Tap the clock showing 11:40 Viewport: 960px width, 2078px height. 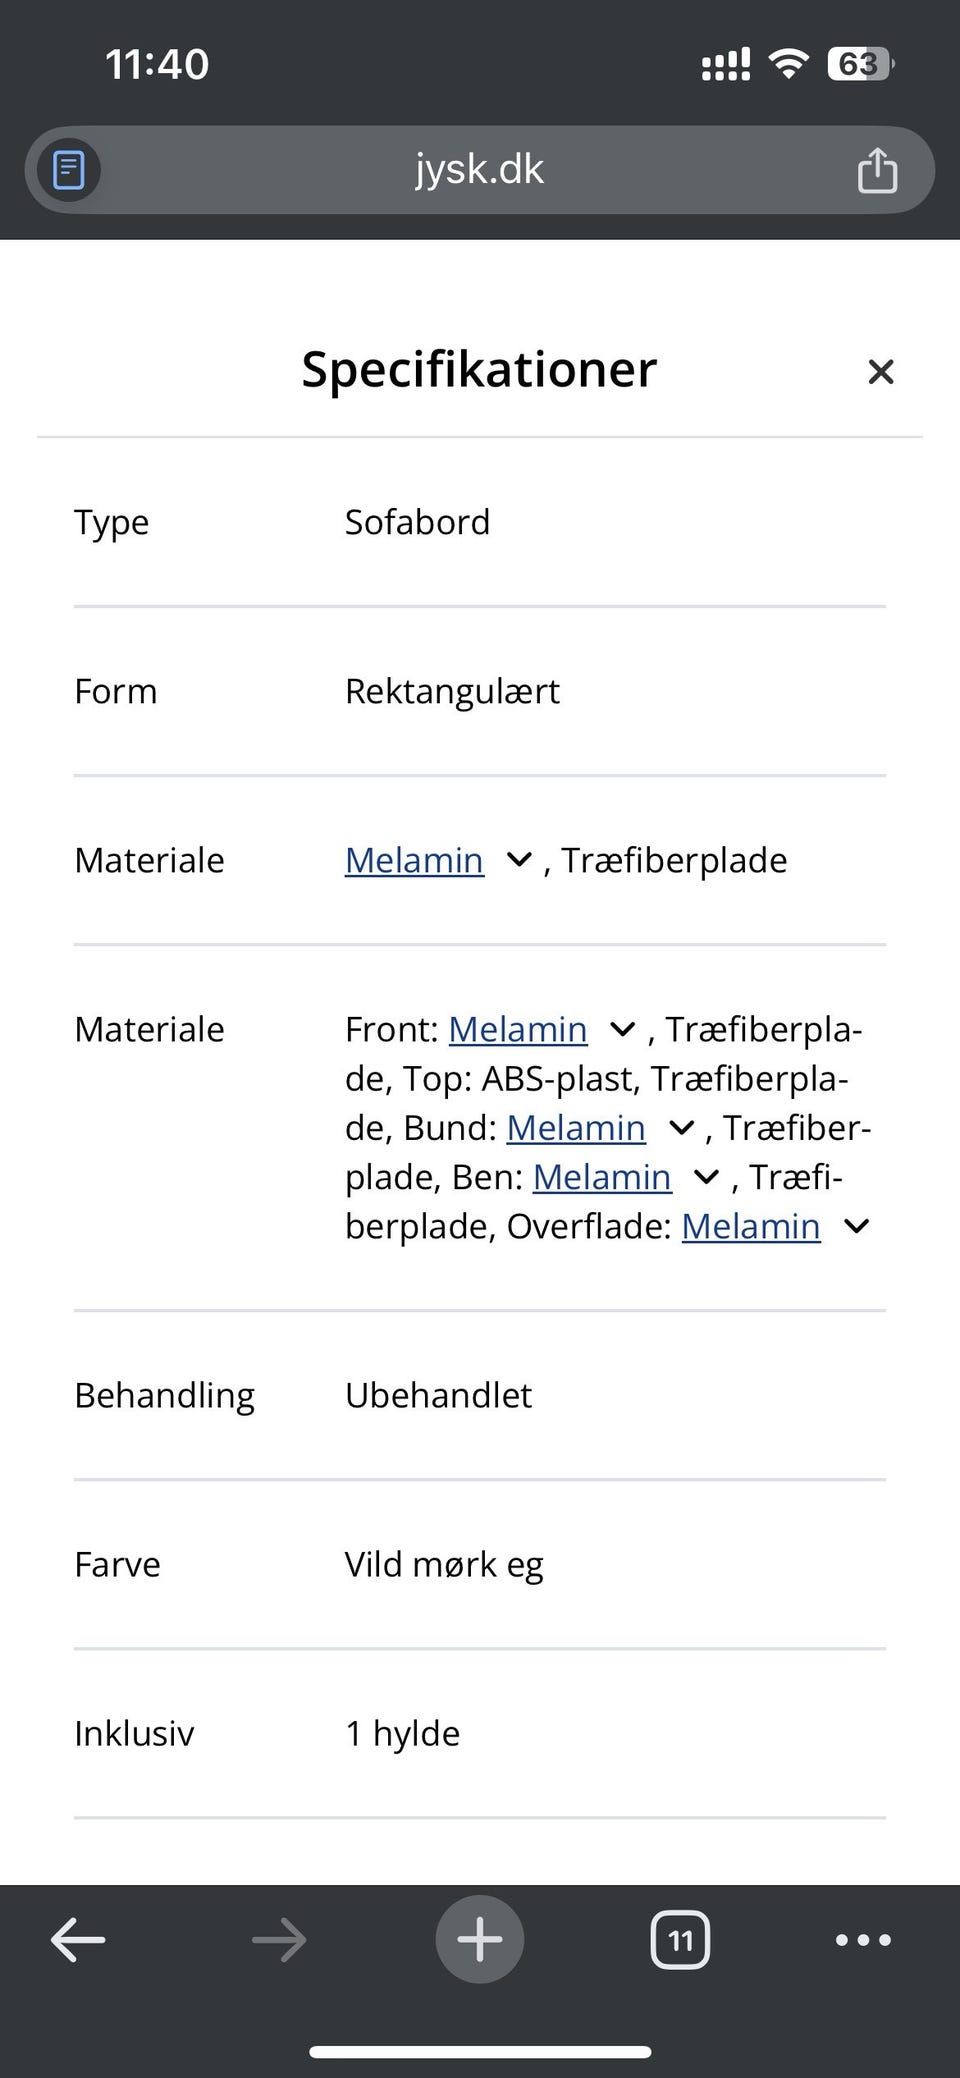click(156, 63)
